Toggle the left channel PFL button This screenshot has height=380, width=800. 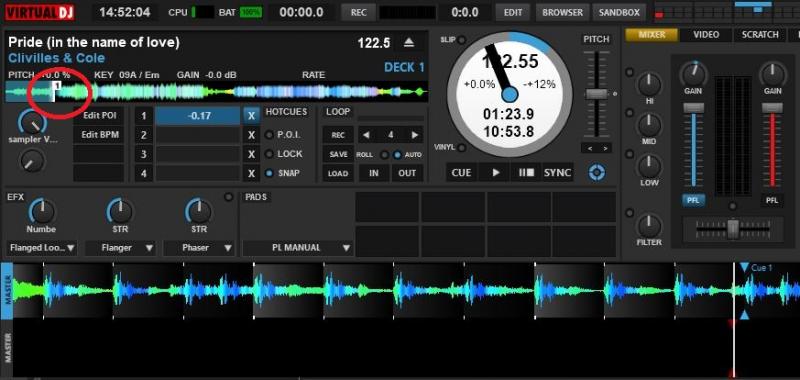click(x=693, y=200)
